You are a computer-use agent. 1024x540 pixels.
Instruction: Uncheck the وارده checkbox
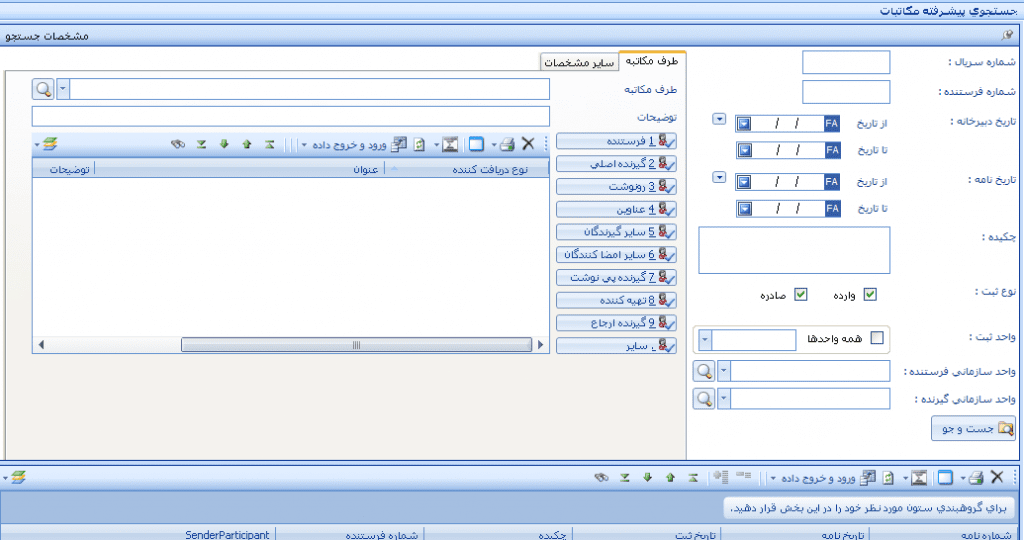[870, 294]
